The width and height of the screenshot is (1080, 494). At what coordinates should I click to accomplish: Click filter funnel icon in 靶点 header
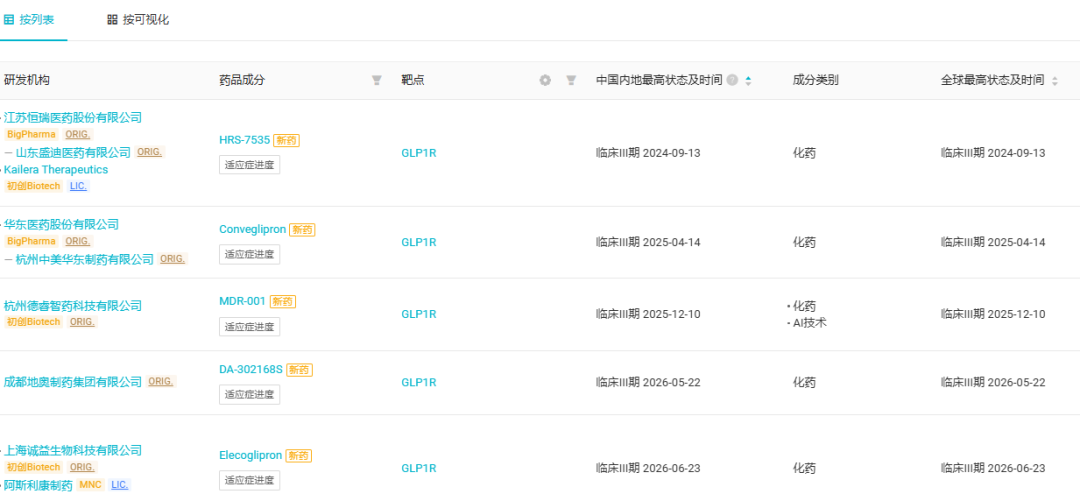click(571, 81)
